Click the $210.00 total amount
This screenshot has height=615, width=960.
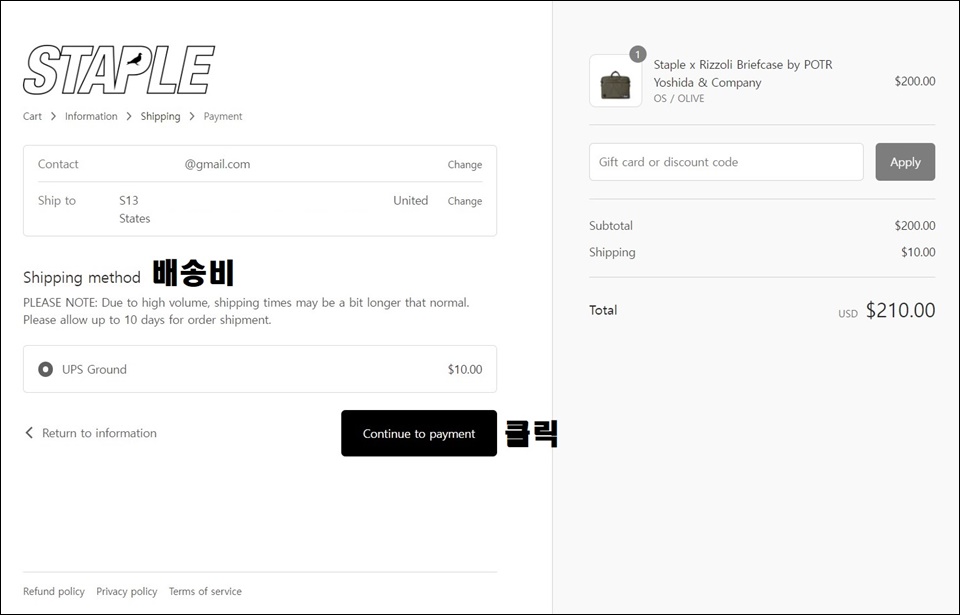point(900,311)
